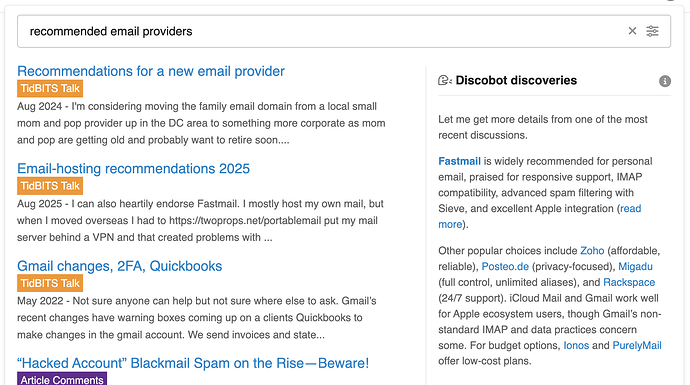Click the Article Comments category badge
Screen dimensions: 690x385
click(62, 379)
